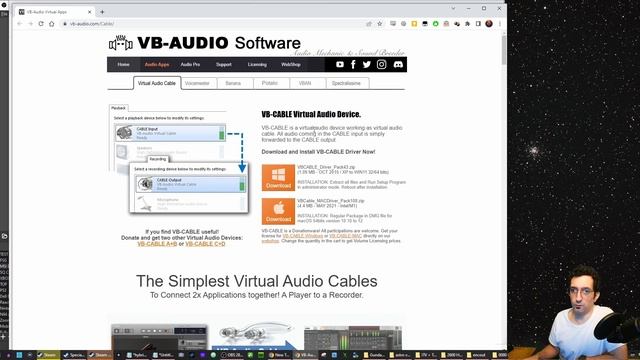Follow the VB-CABLE C+D link

205,244
